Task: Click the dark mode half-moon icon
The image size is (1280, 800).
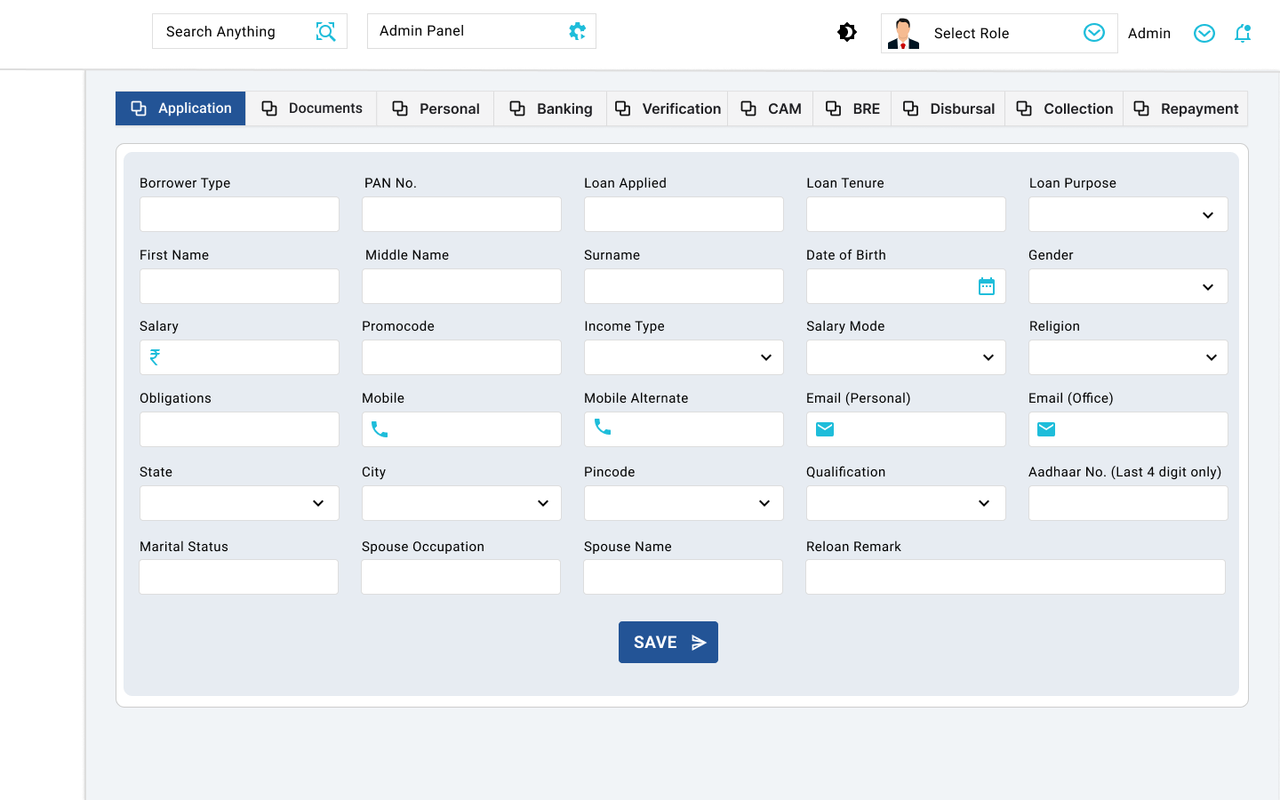Action: [x=847, y=31]
